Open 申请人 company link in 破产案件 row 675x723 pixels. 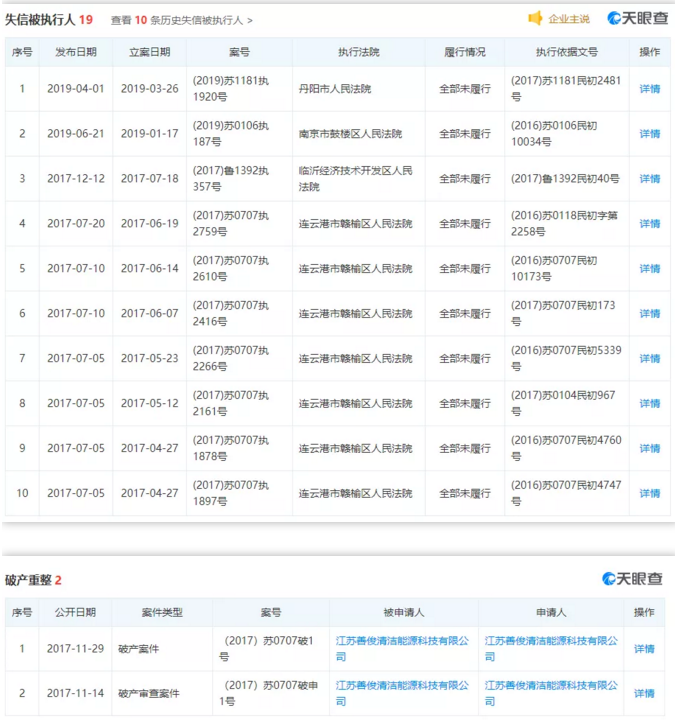click(551, 649)
